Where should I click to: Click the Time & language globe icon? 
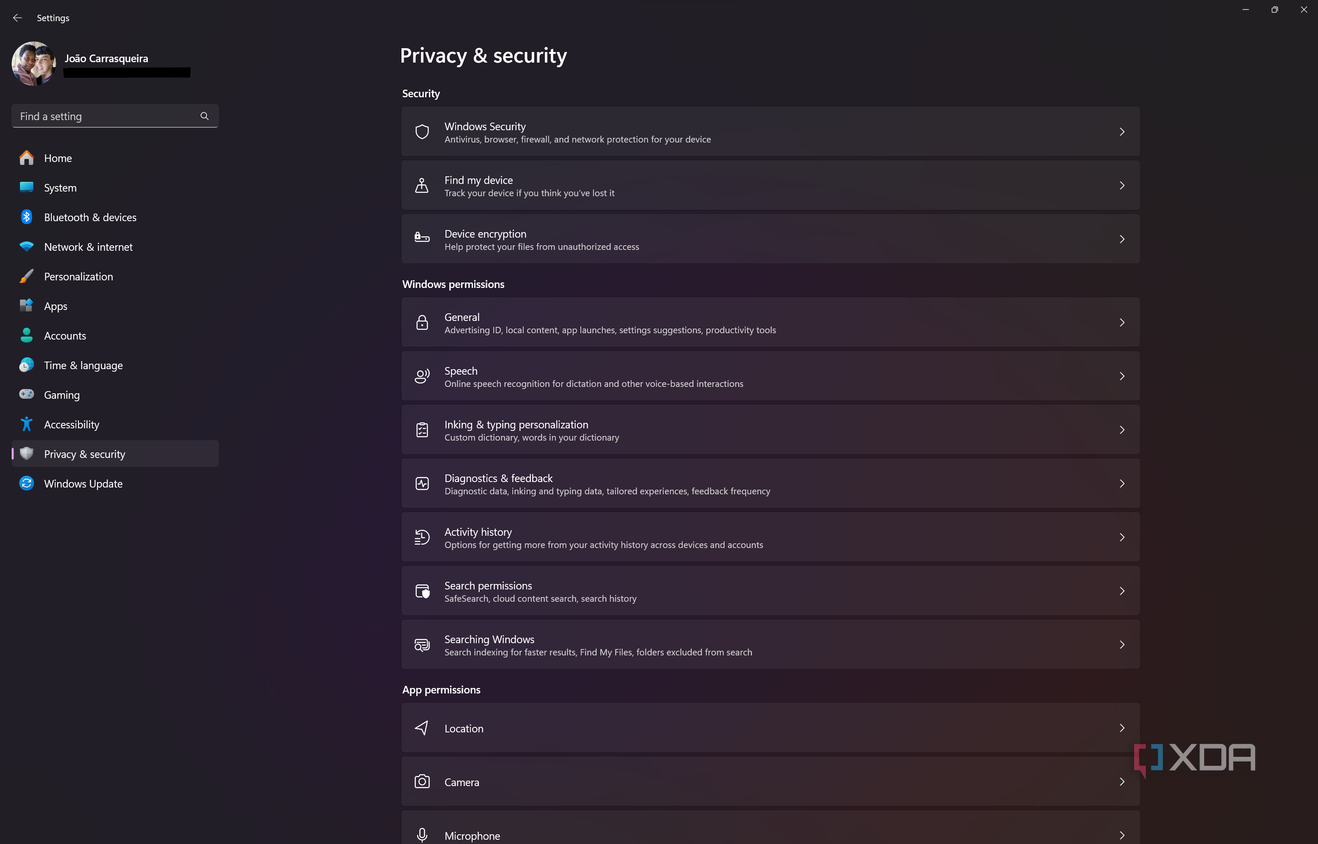[27, 365]
